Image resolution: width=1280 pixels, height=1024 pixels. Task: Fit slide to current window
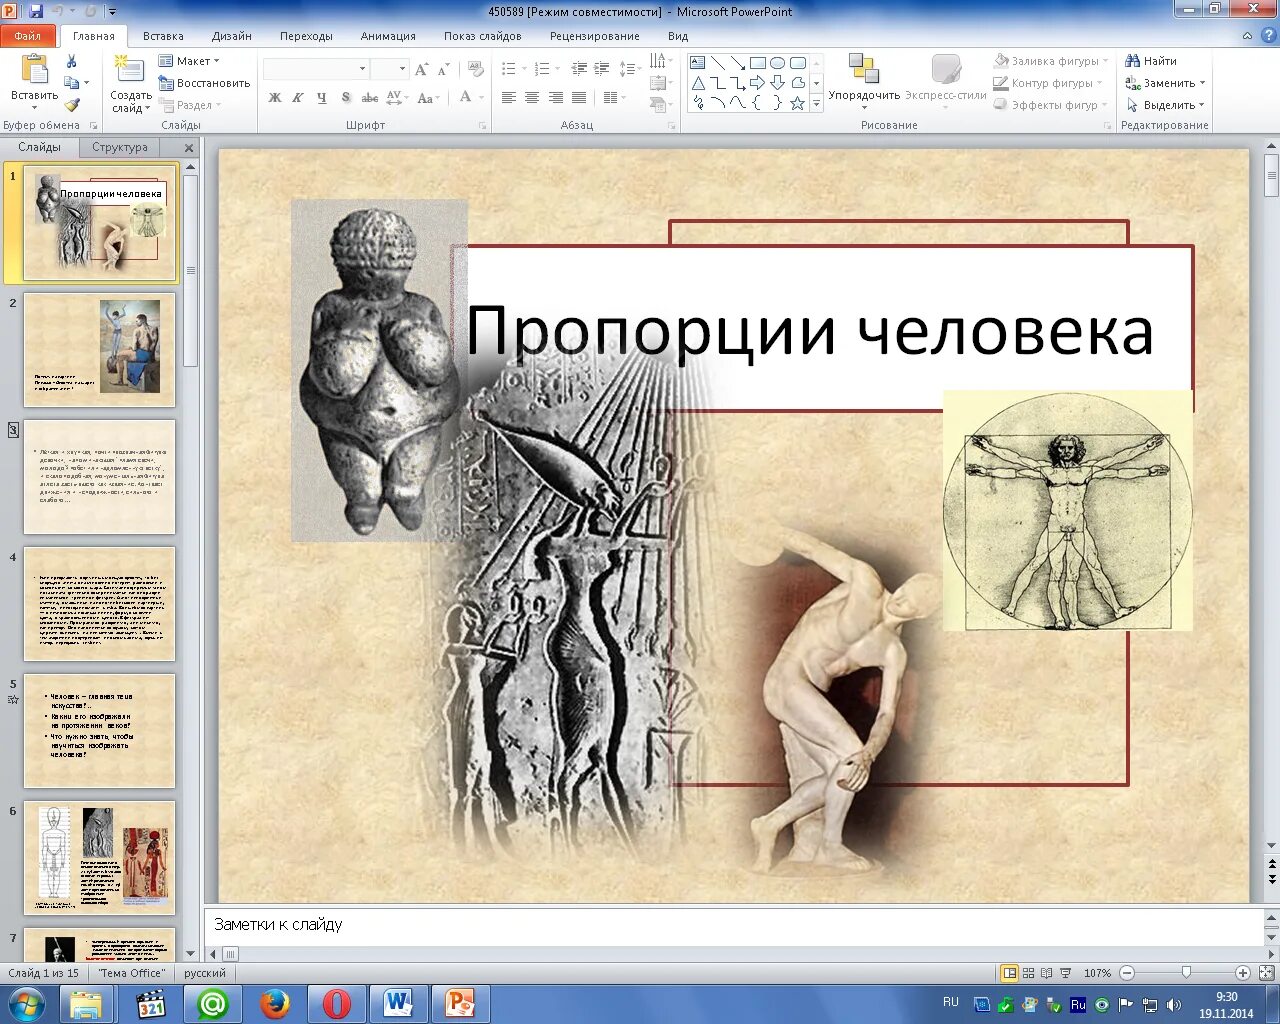[x=1267, y=973]
